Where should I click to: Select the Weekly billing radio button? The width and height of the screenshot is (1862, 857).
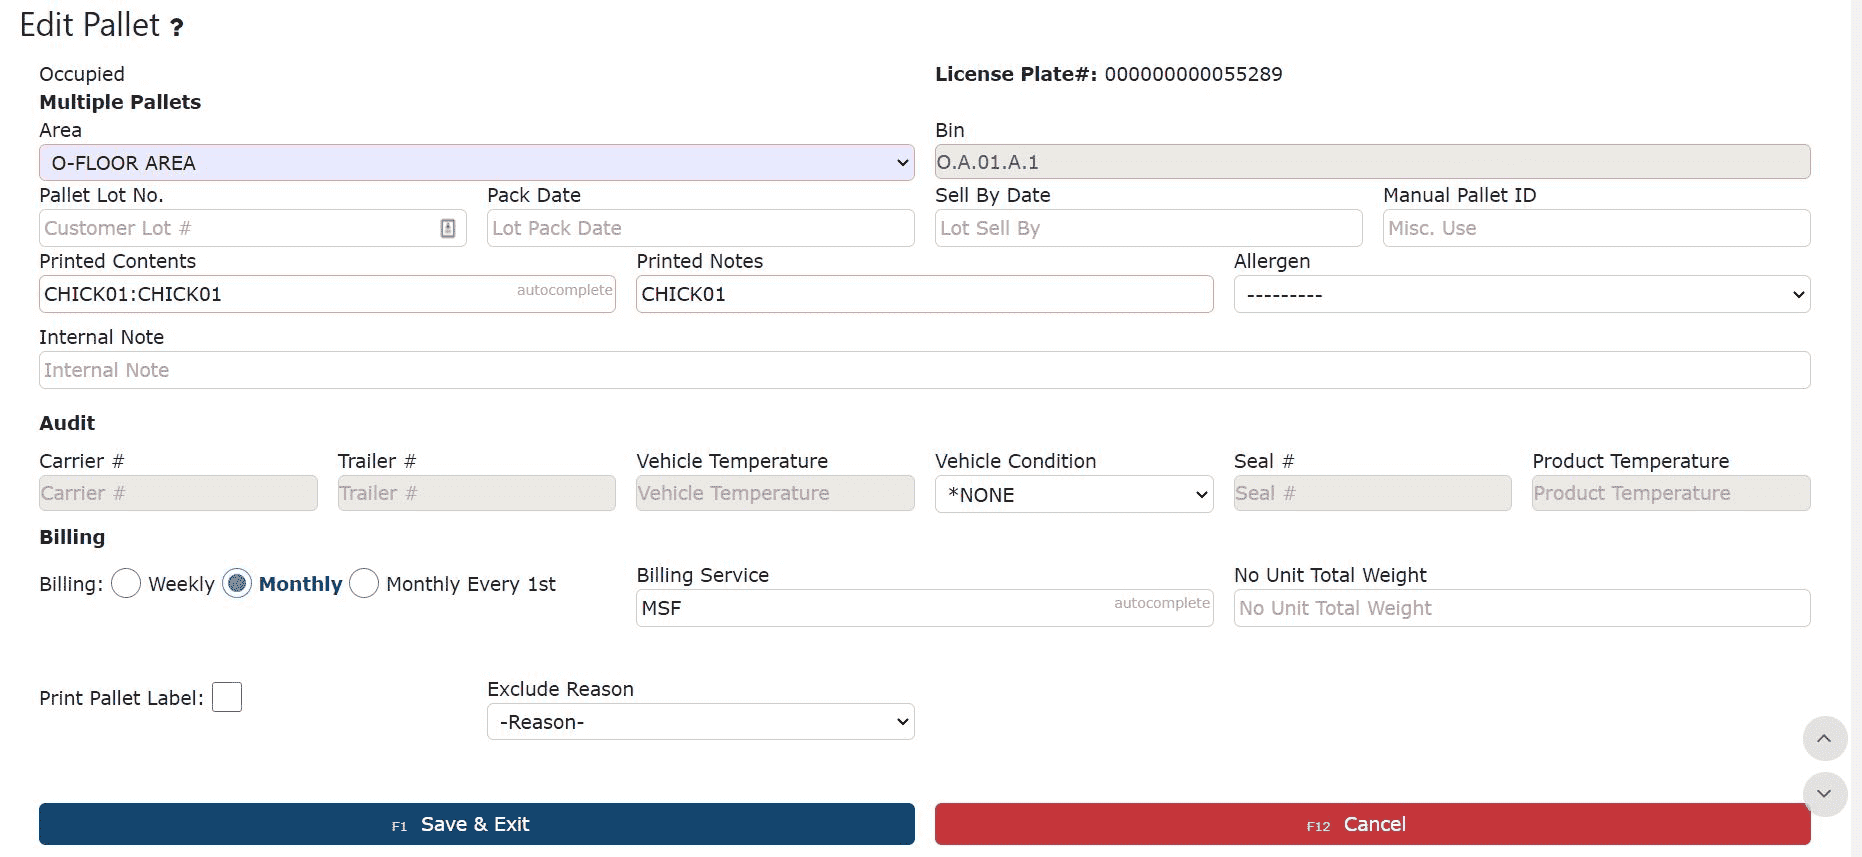[x=126, y=583]
